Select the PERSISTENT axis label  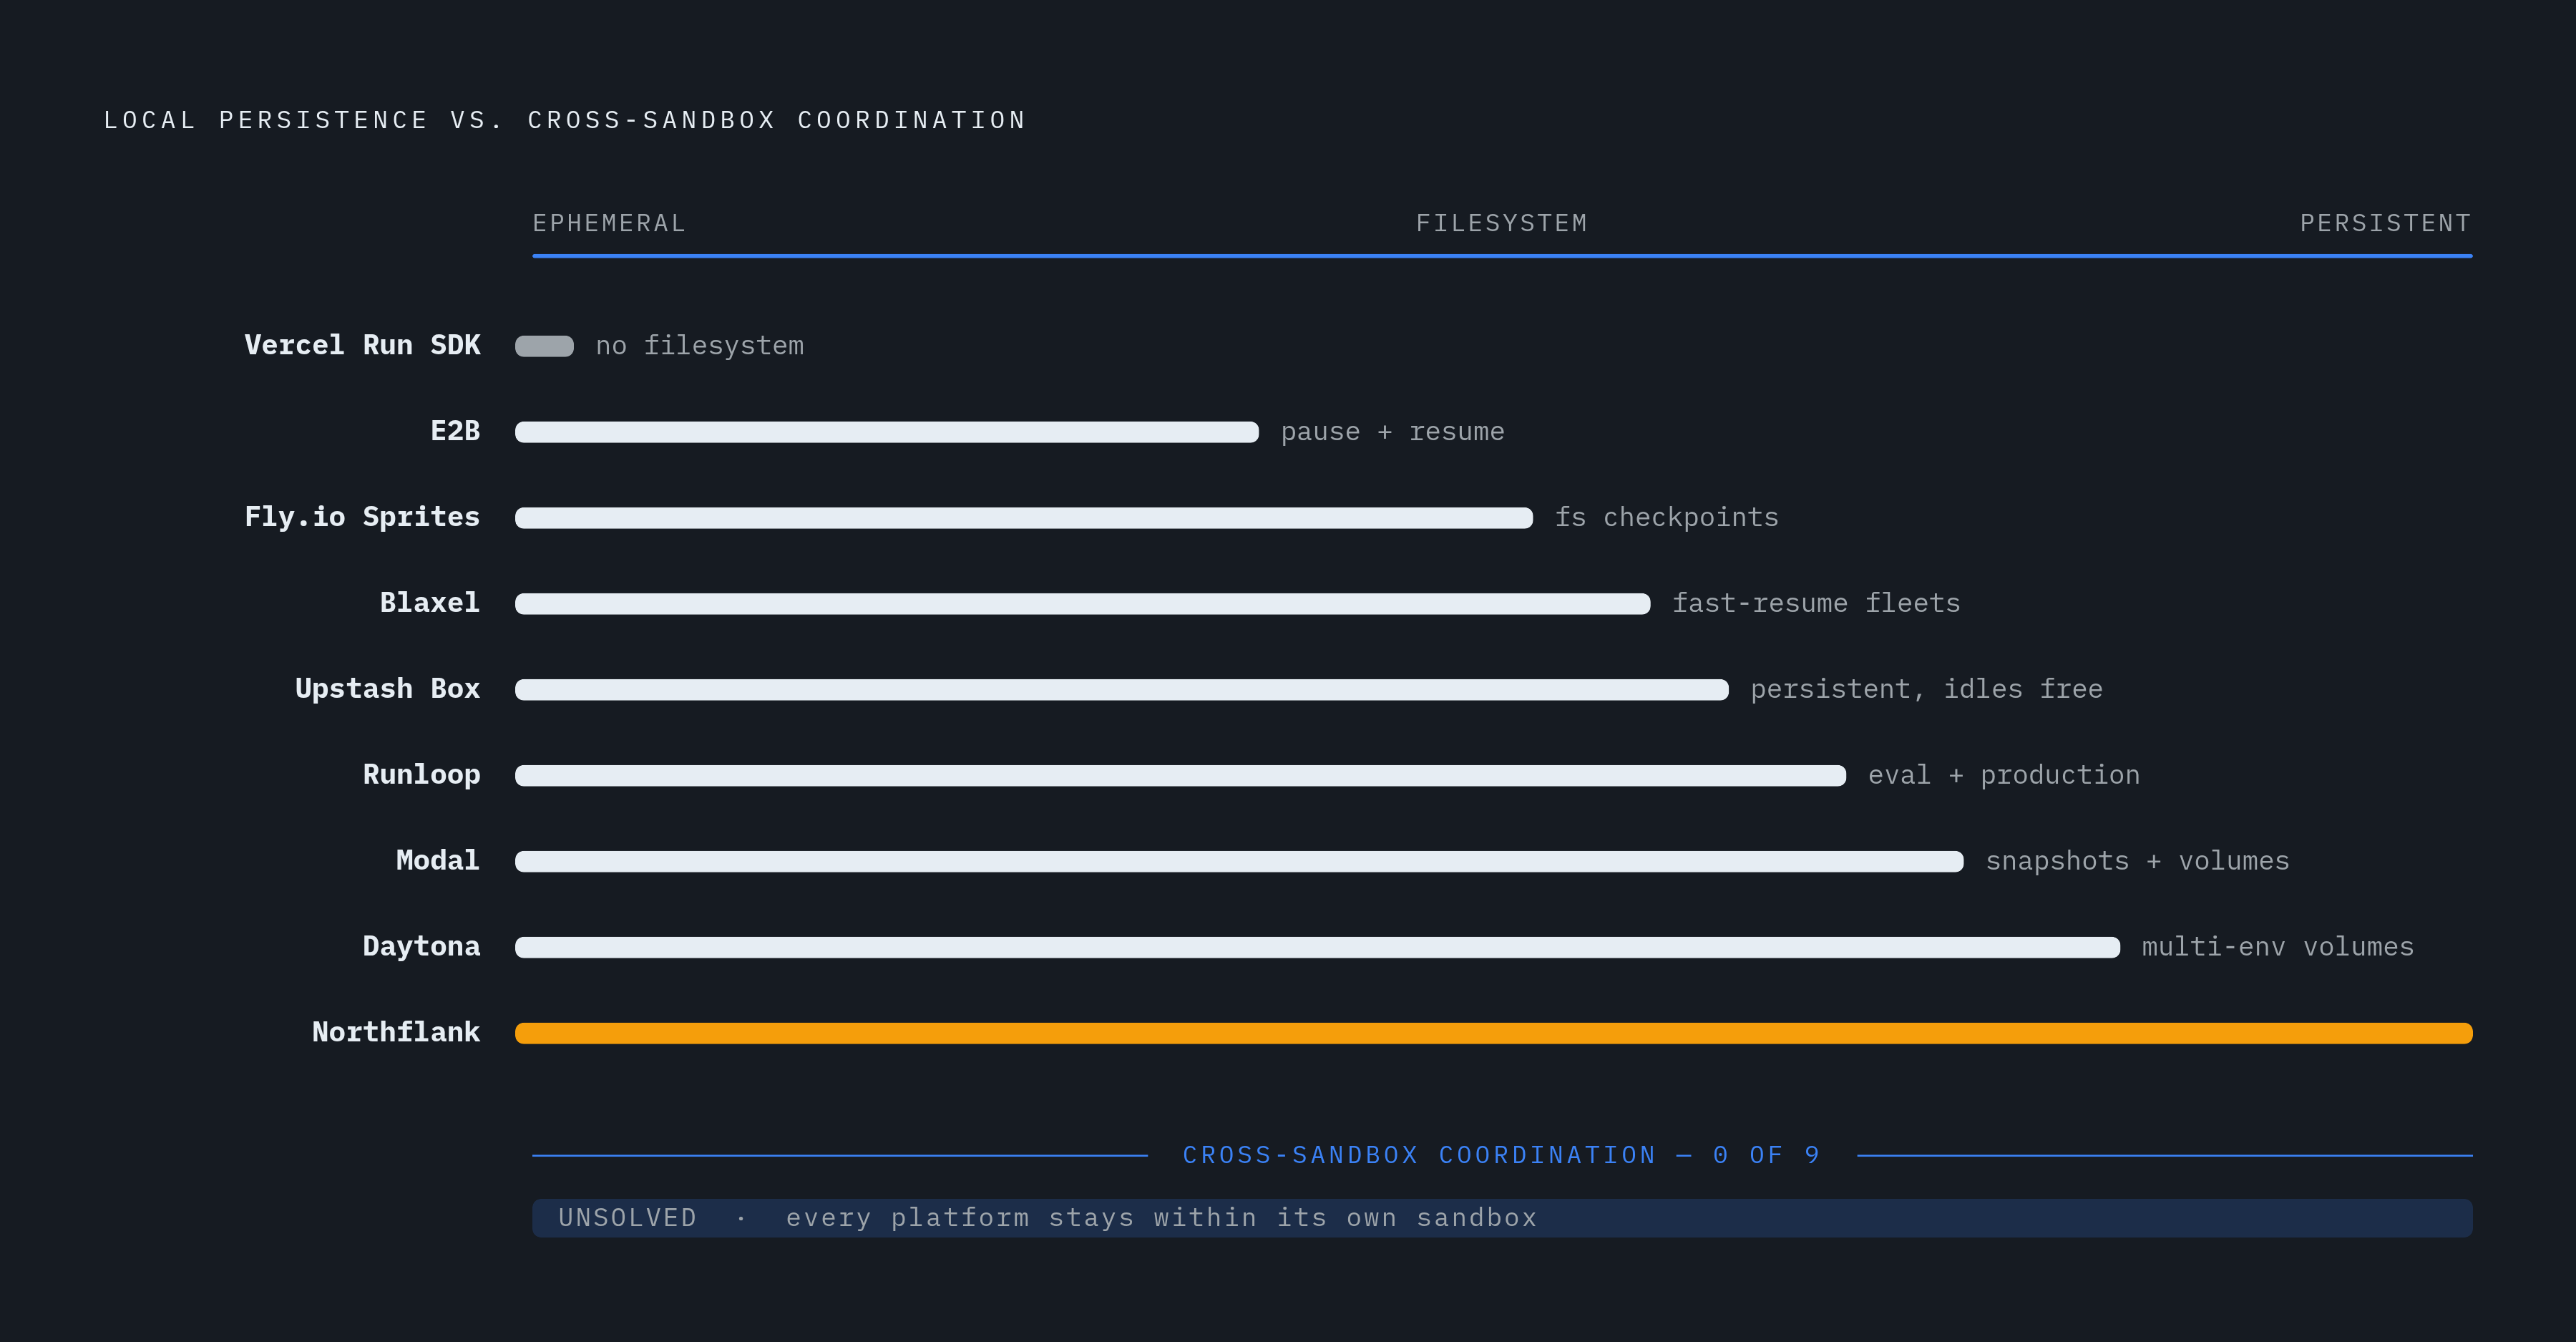[x=2385, y=223]
